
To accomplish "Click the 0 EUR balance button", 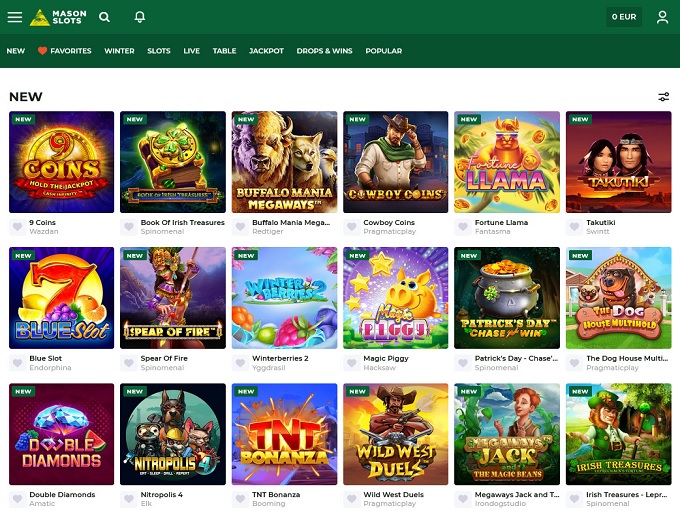I will click(624, 17).
